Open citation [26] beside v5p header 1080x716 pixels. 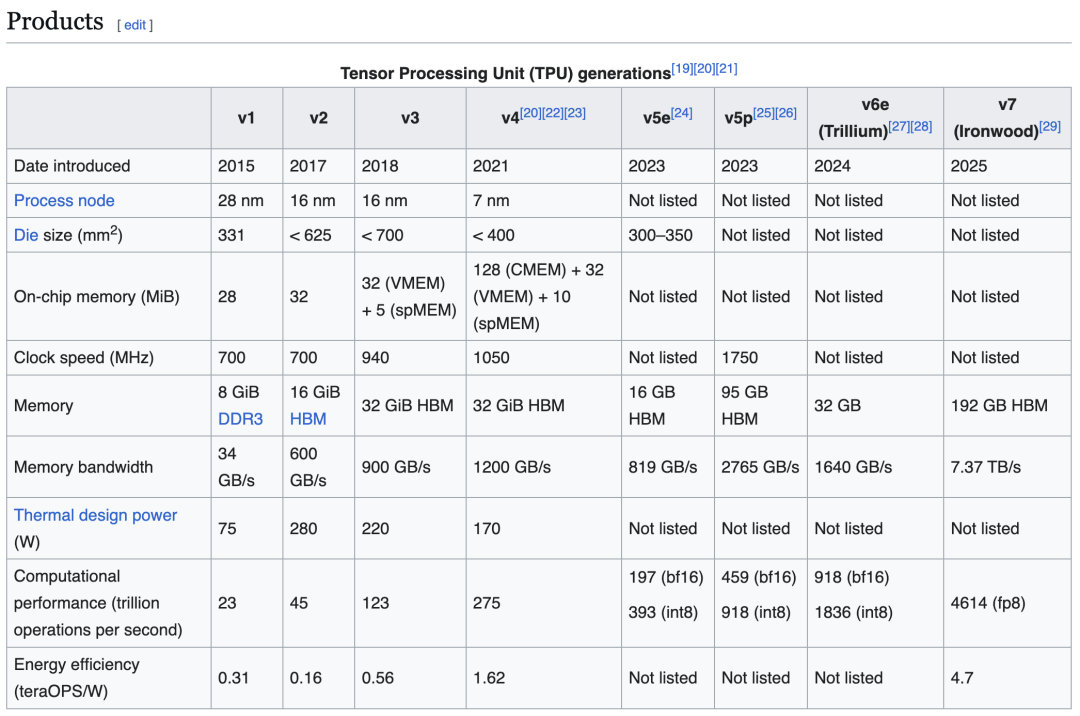(x=786, y=113)
